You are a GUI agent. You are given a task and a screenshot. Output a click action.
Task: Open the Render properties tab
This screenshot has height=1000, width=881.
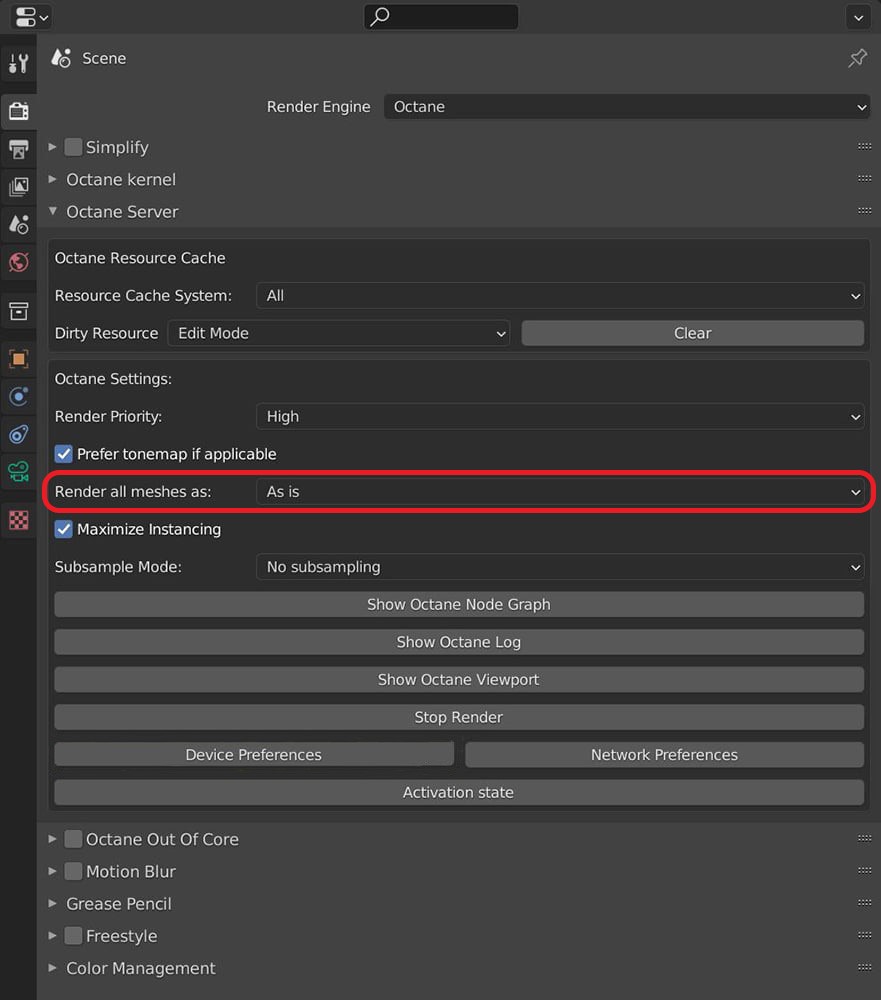tap(18, 110)
